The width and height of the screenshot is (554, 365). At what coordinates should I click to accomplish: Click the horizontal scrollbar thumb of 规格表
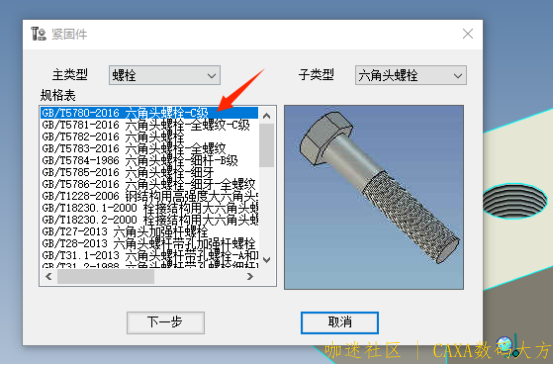(x=106, y=276)
